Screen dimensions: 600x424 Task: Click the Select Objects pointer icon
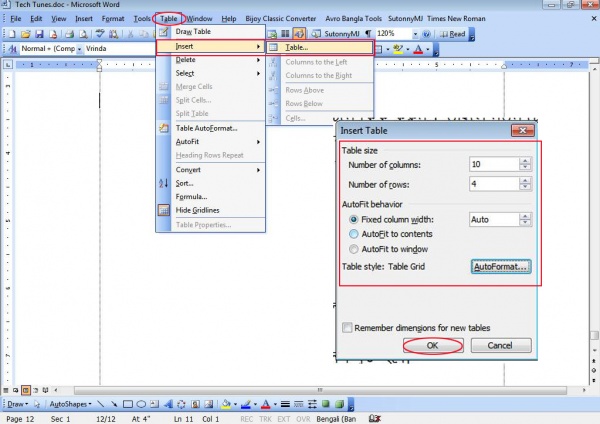pos(37,404)
